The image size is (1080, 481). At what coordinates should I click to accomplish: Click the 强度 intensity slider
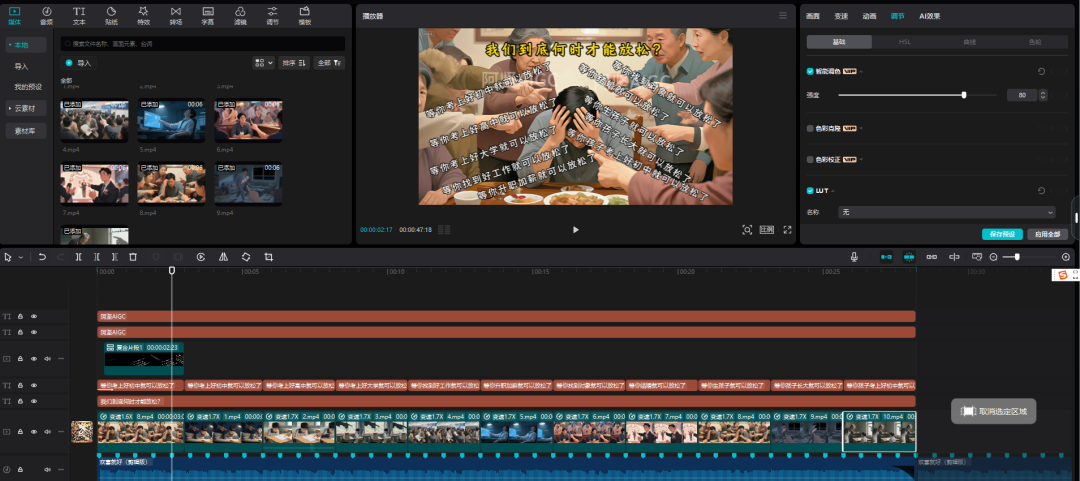click(917, 95)
